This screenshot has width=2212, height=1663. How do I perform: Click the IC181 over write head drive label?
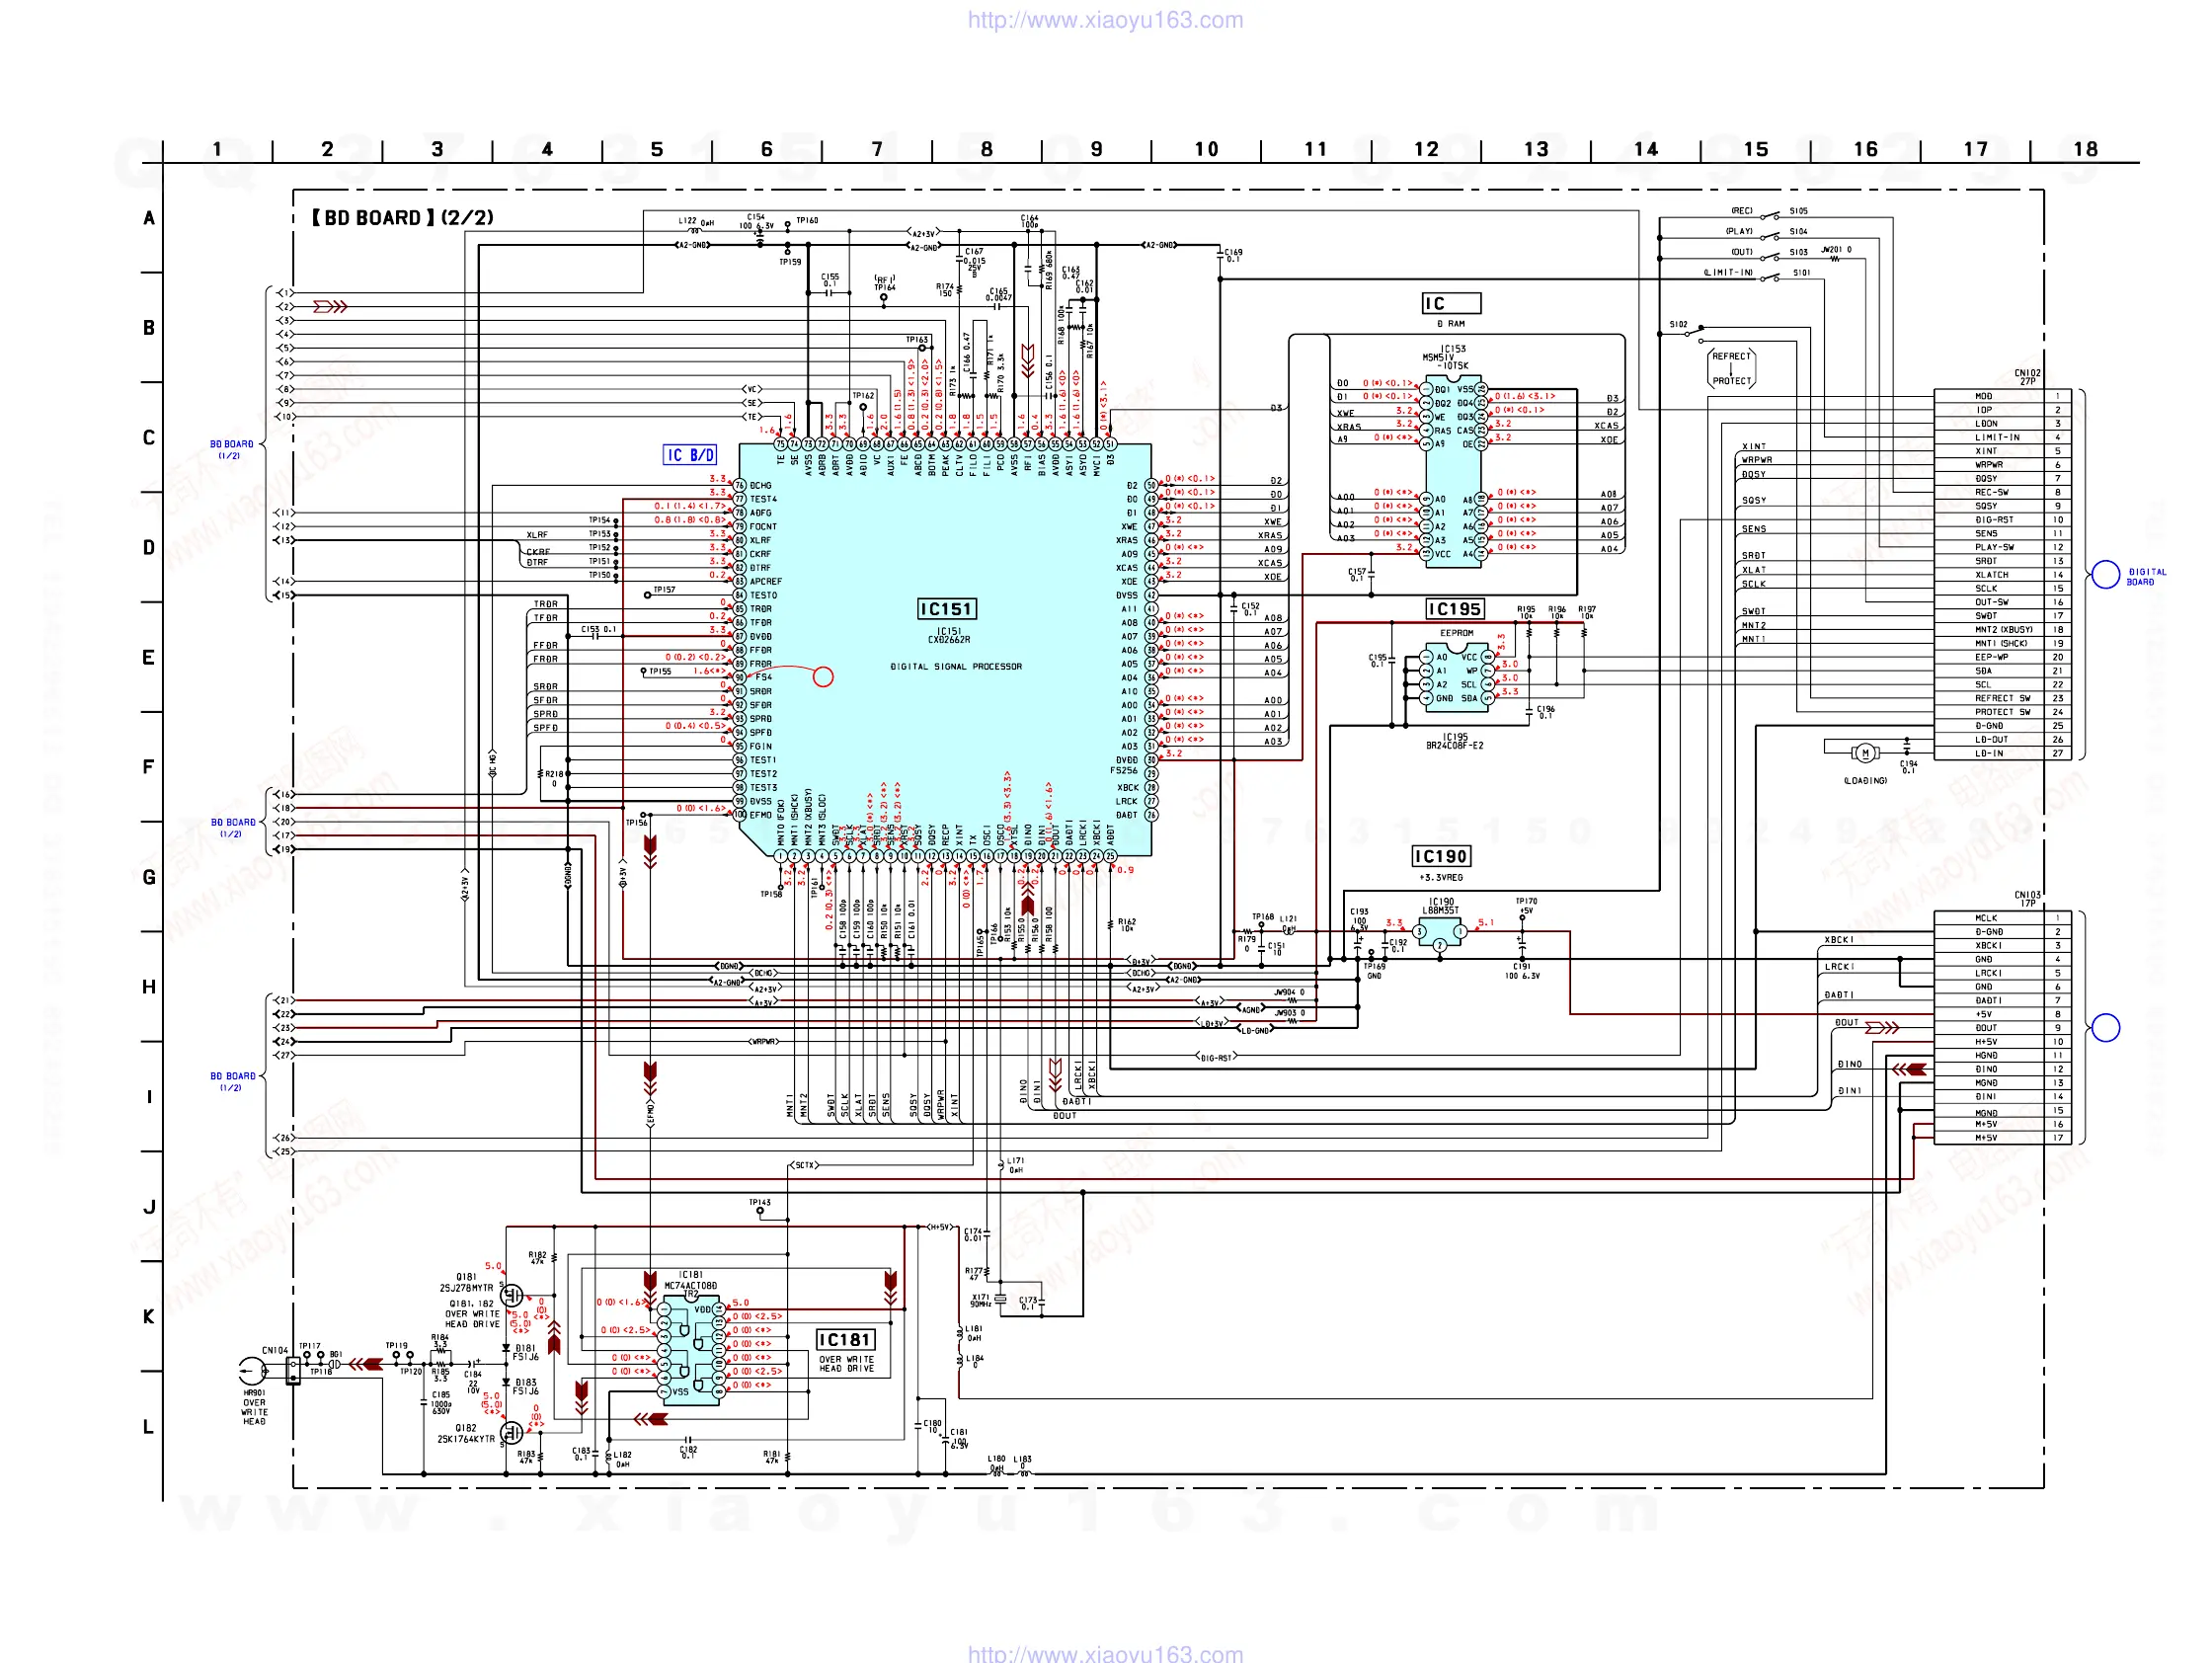point(846,1340)
